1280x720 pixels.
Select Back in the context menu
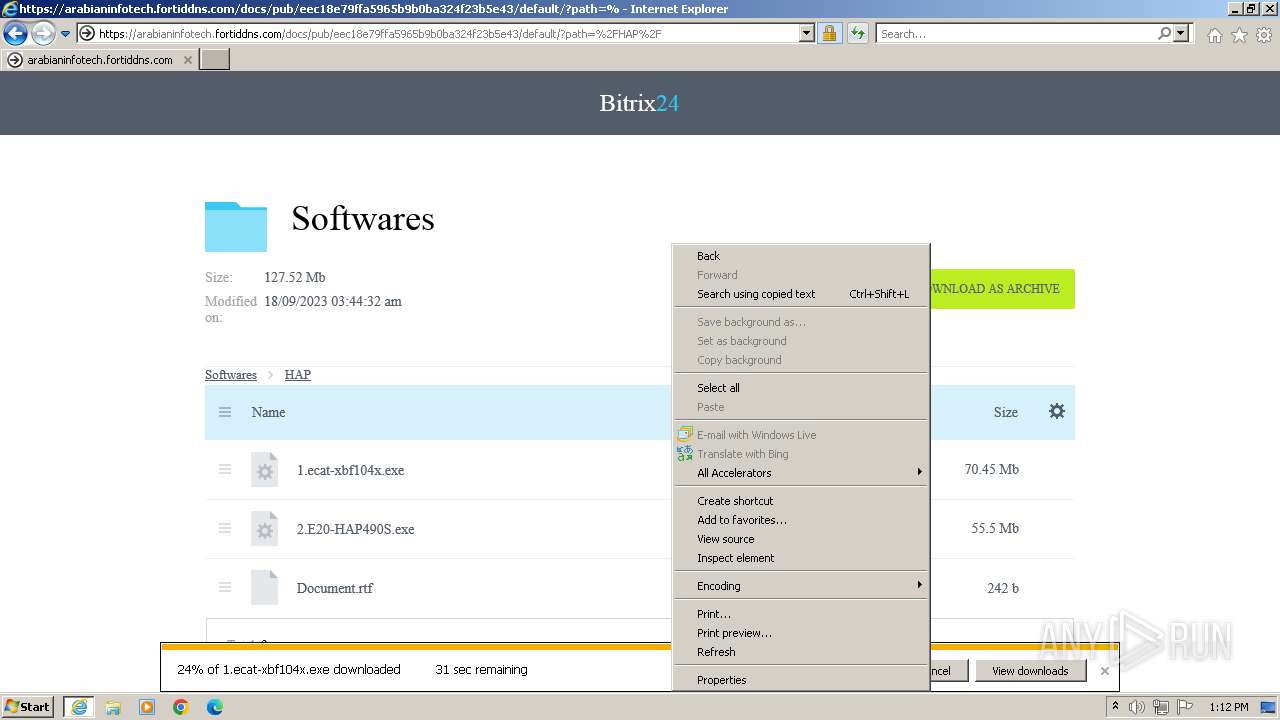[802, 256]
